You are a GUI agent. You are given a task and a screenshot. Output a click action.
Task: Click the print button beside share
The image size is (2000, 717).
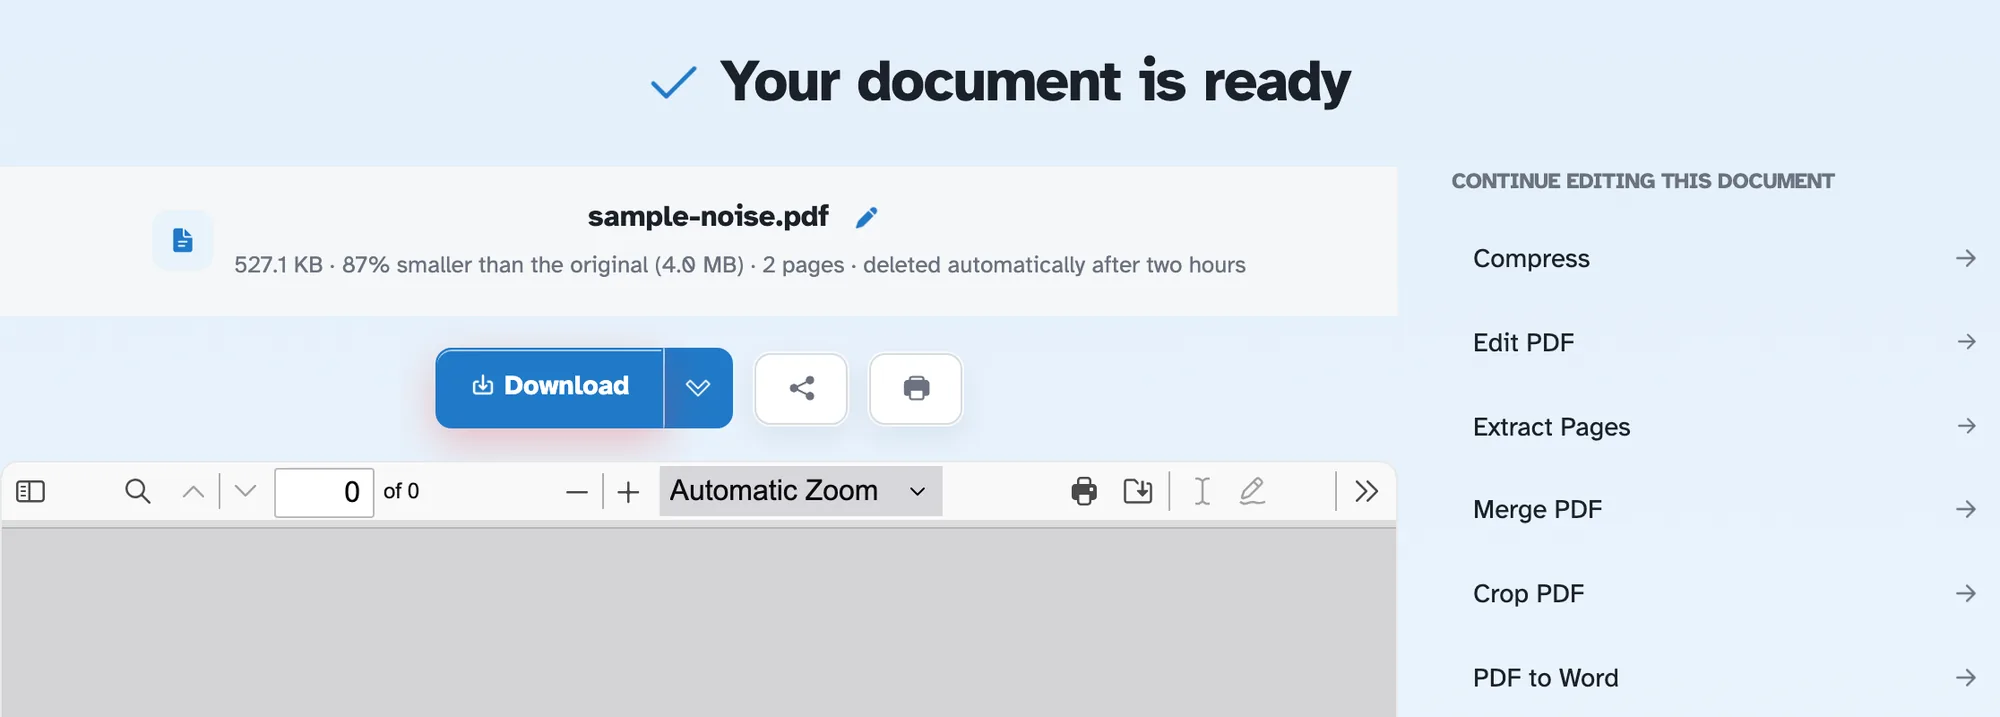click(916, 388)
